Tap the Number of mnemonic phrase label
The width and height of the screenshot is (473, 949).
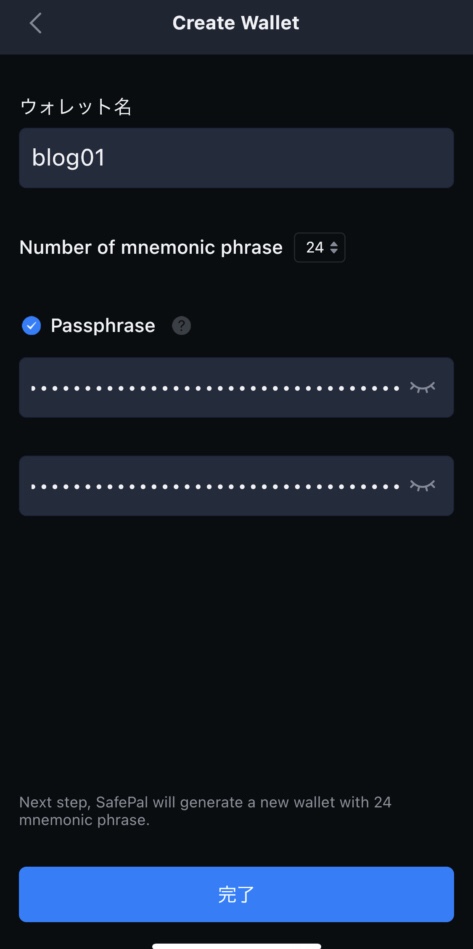[151, 248]
